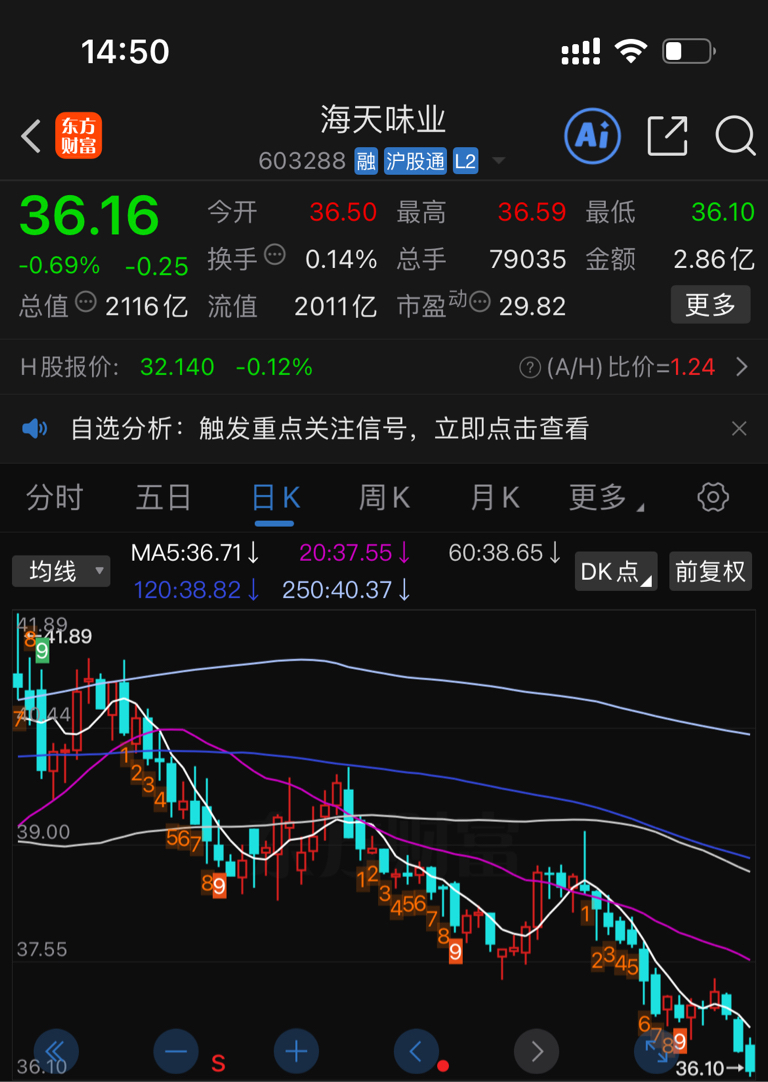768x1082 pixels.
Task: Open the 更多 chart period dropdown
Action: pos(606,497)
